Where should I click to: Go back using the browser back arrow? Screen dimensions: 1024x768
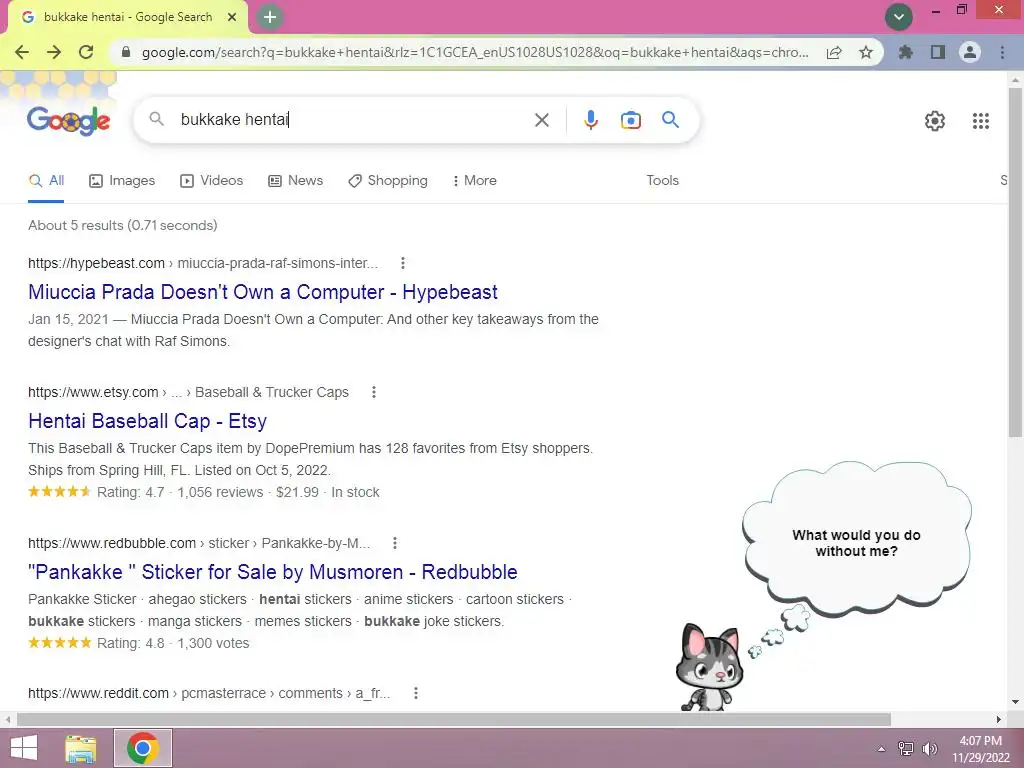[22, 52]
